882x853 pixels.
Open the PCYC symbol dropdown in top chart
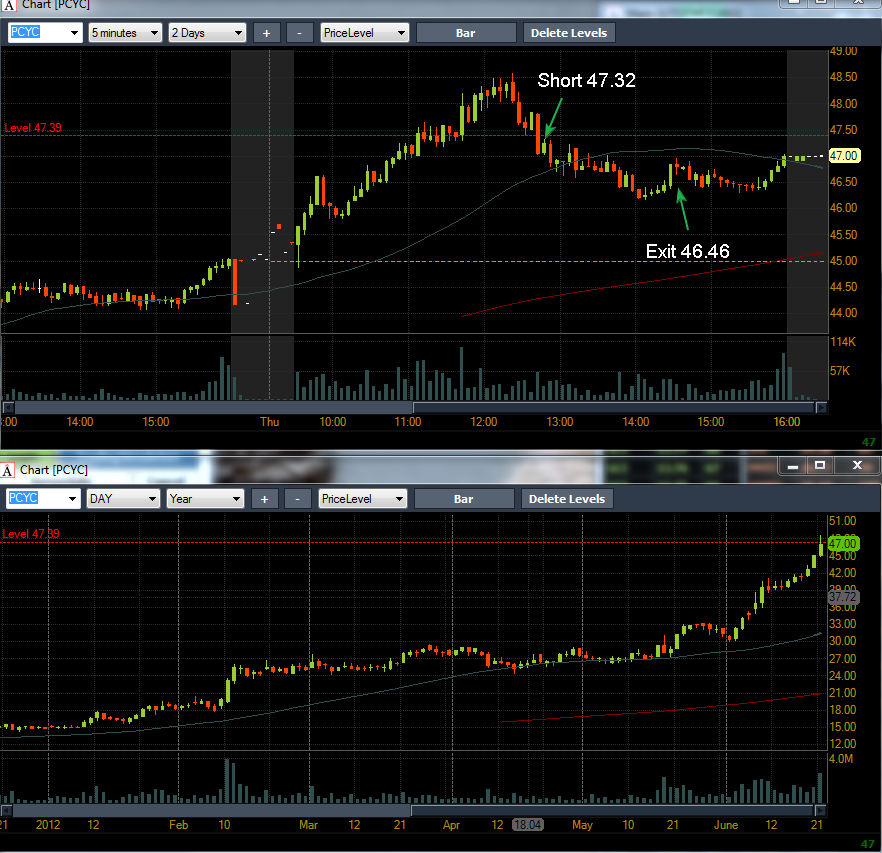[74, 33]
